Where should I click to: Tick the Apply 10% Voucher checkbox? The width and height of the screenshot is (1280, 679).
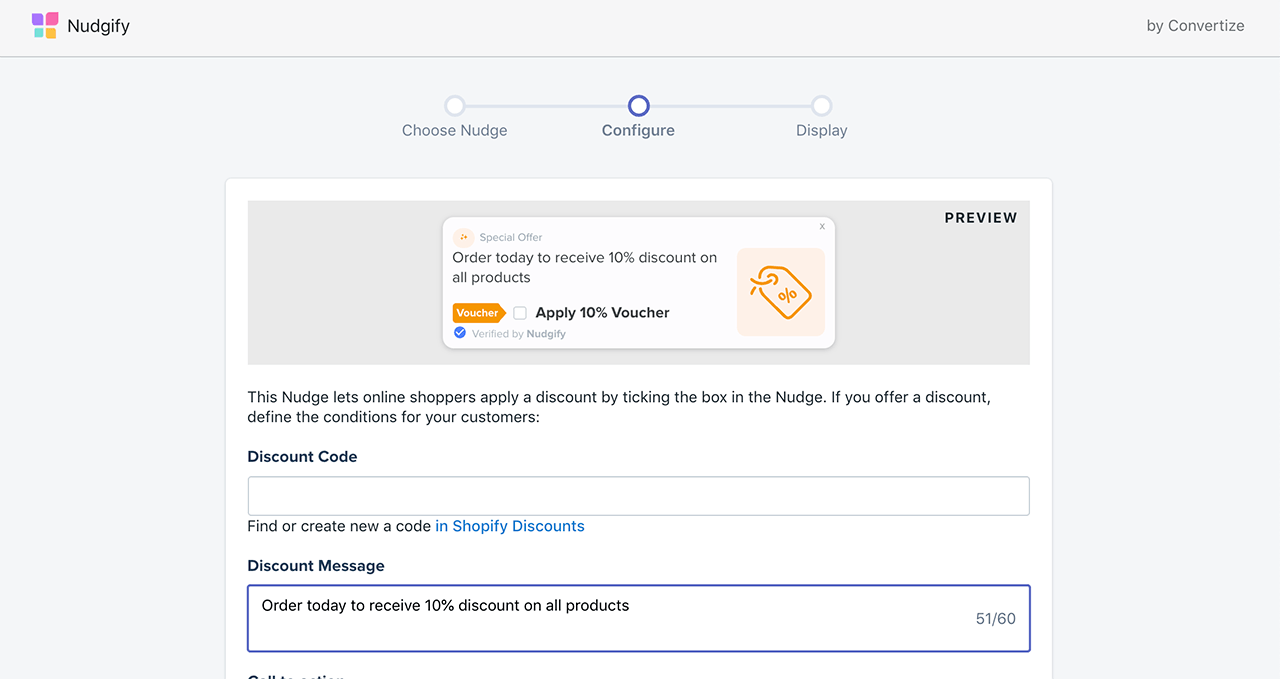pyautogui.click(x=520, y=313)
